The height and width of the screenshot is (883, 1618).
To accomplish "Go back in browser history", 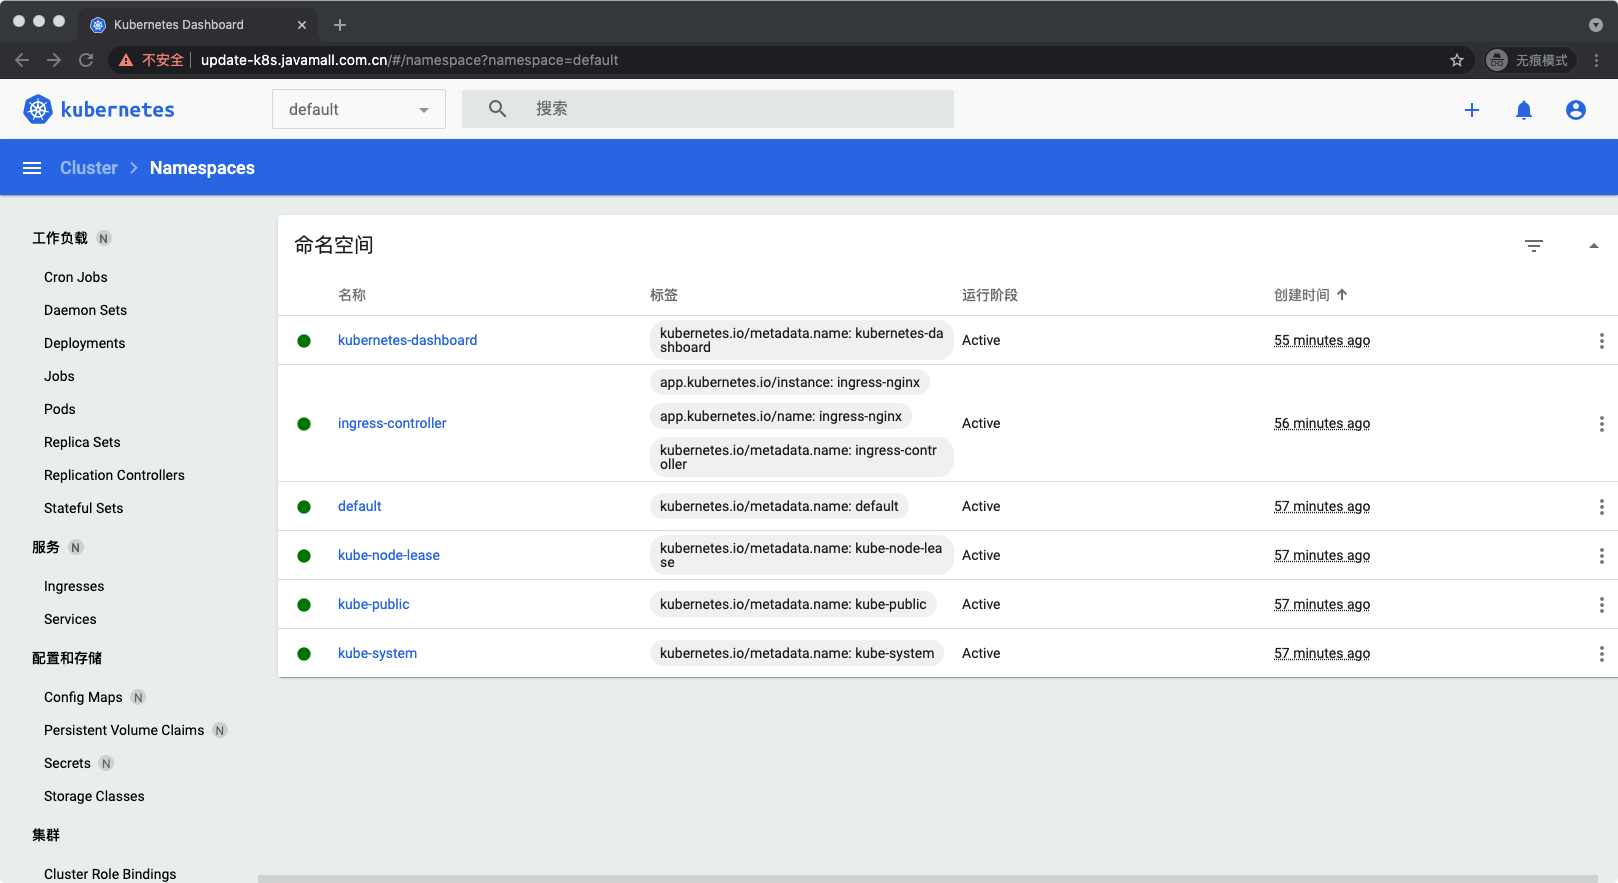I will pos(22,60).
